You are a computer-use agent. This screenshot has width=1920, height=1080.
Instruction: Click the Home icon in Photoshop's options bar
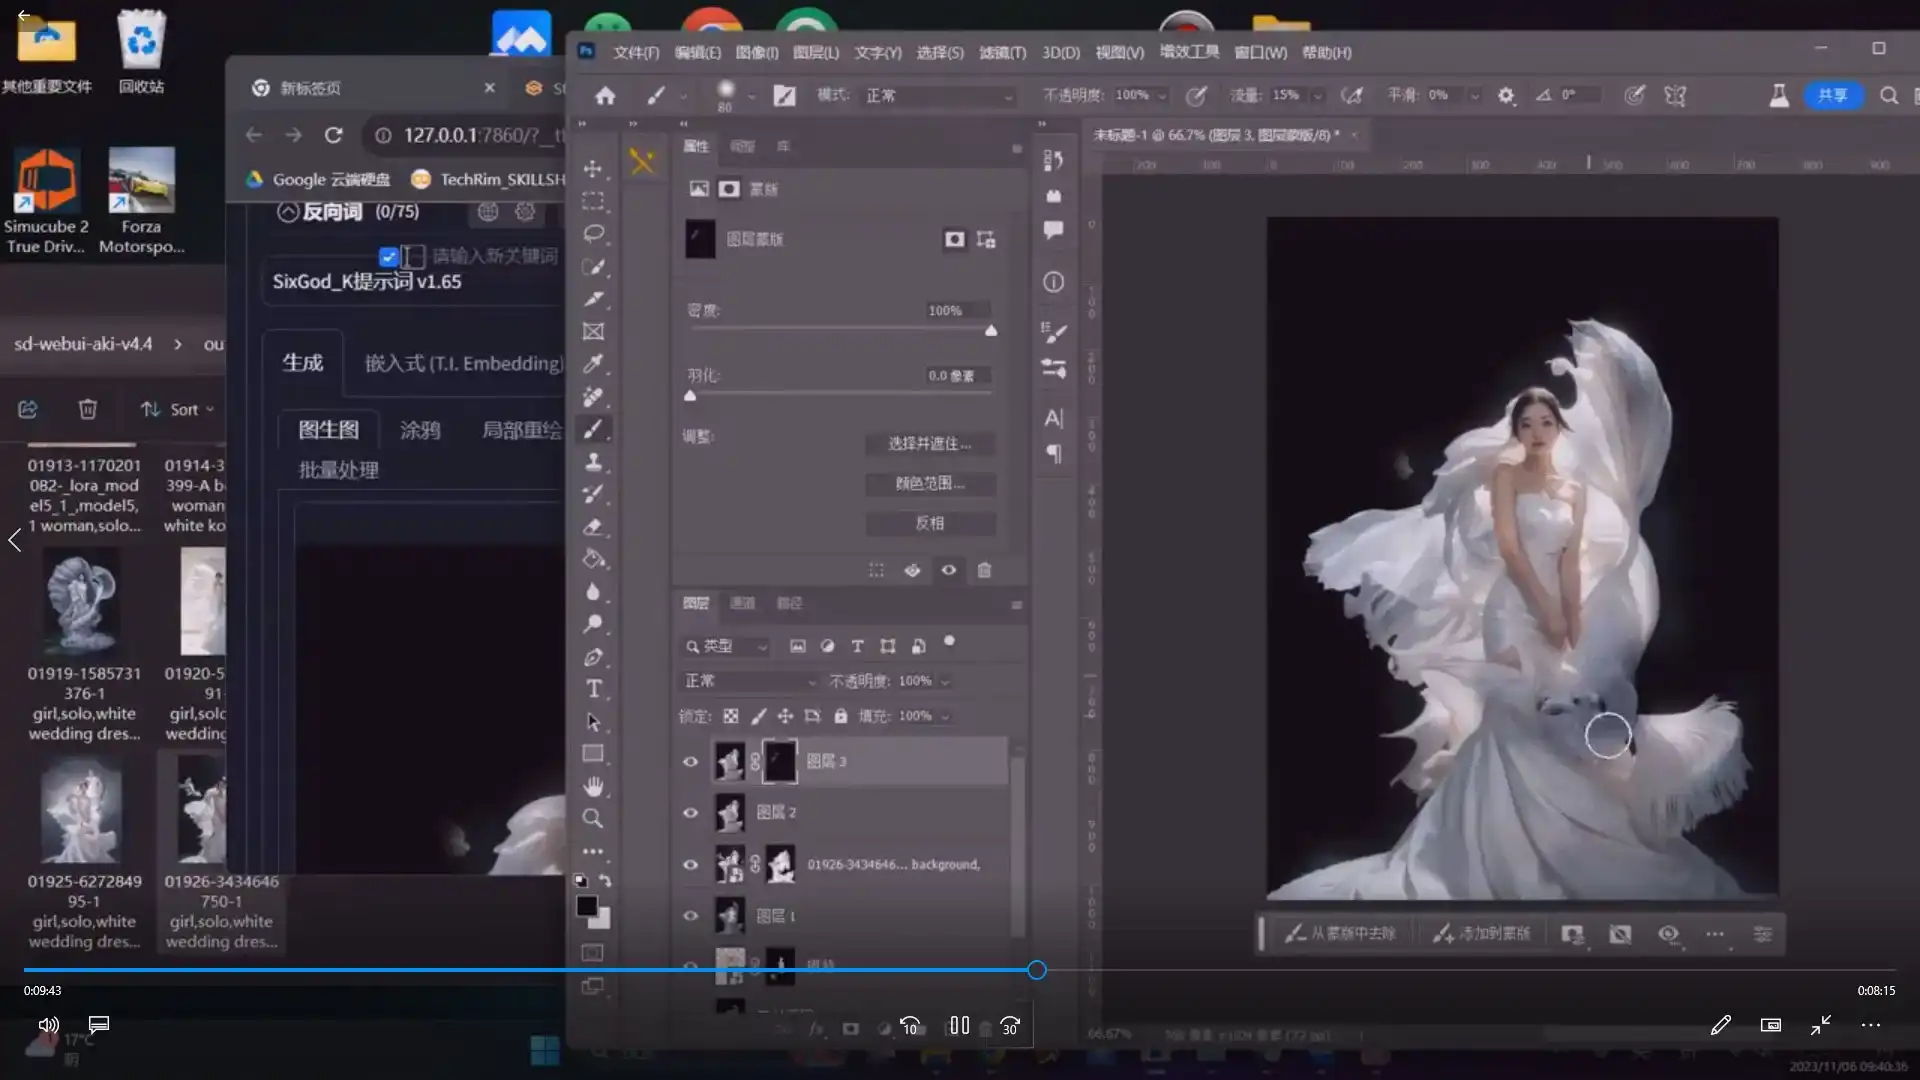pos(604,95)
